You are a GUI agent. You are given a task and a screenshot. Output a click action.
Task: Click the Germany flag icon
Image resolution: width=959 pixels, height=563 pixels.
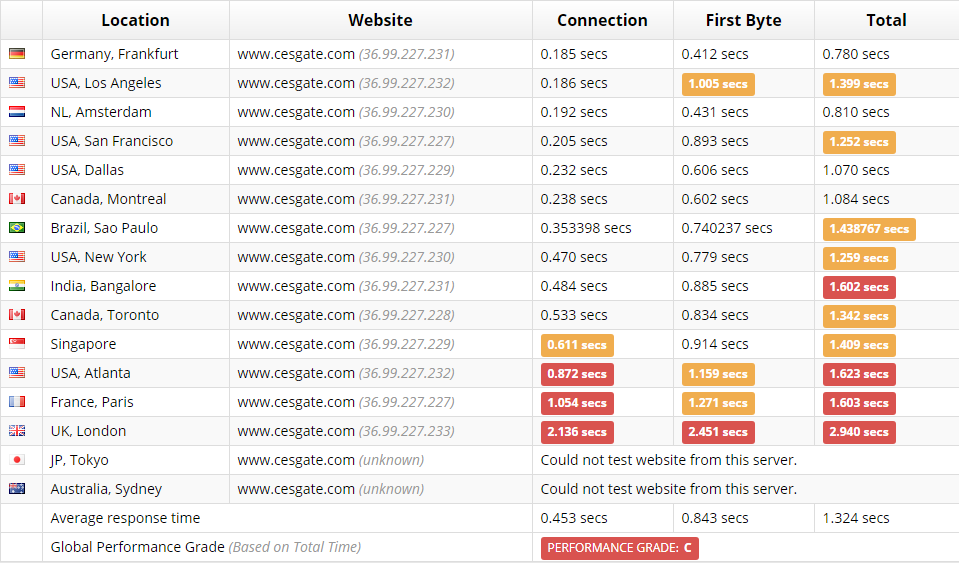pyautogui.click(x=17, y=54)
